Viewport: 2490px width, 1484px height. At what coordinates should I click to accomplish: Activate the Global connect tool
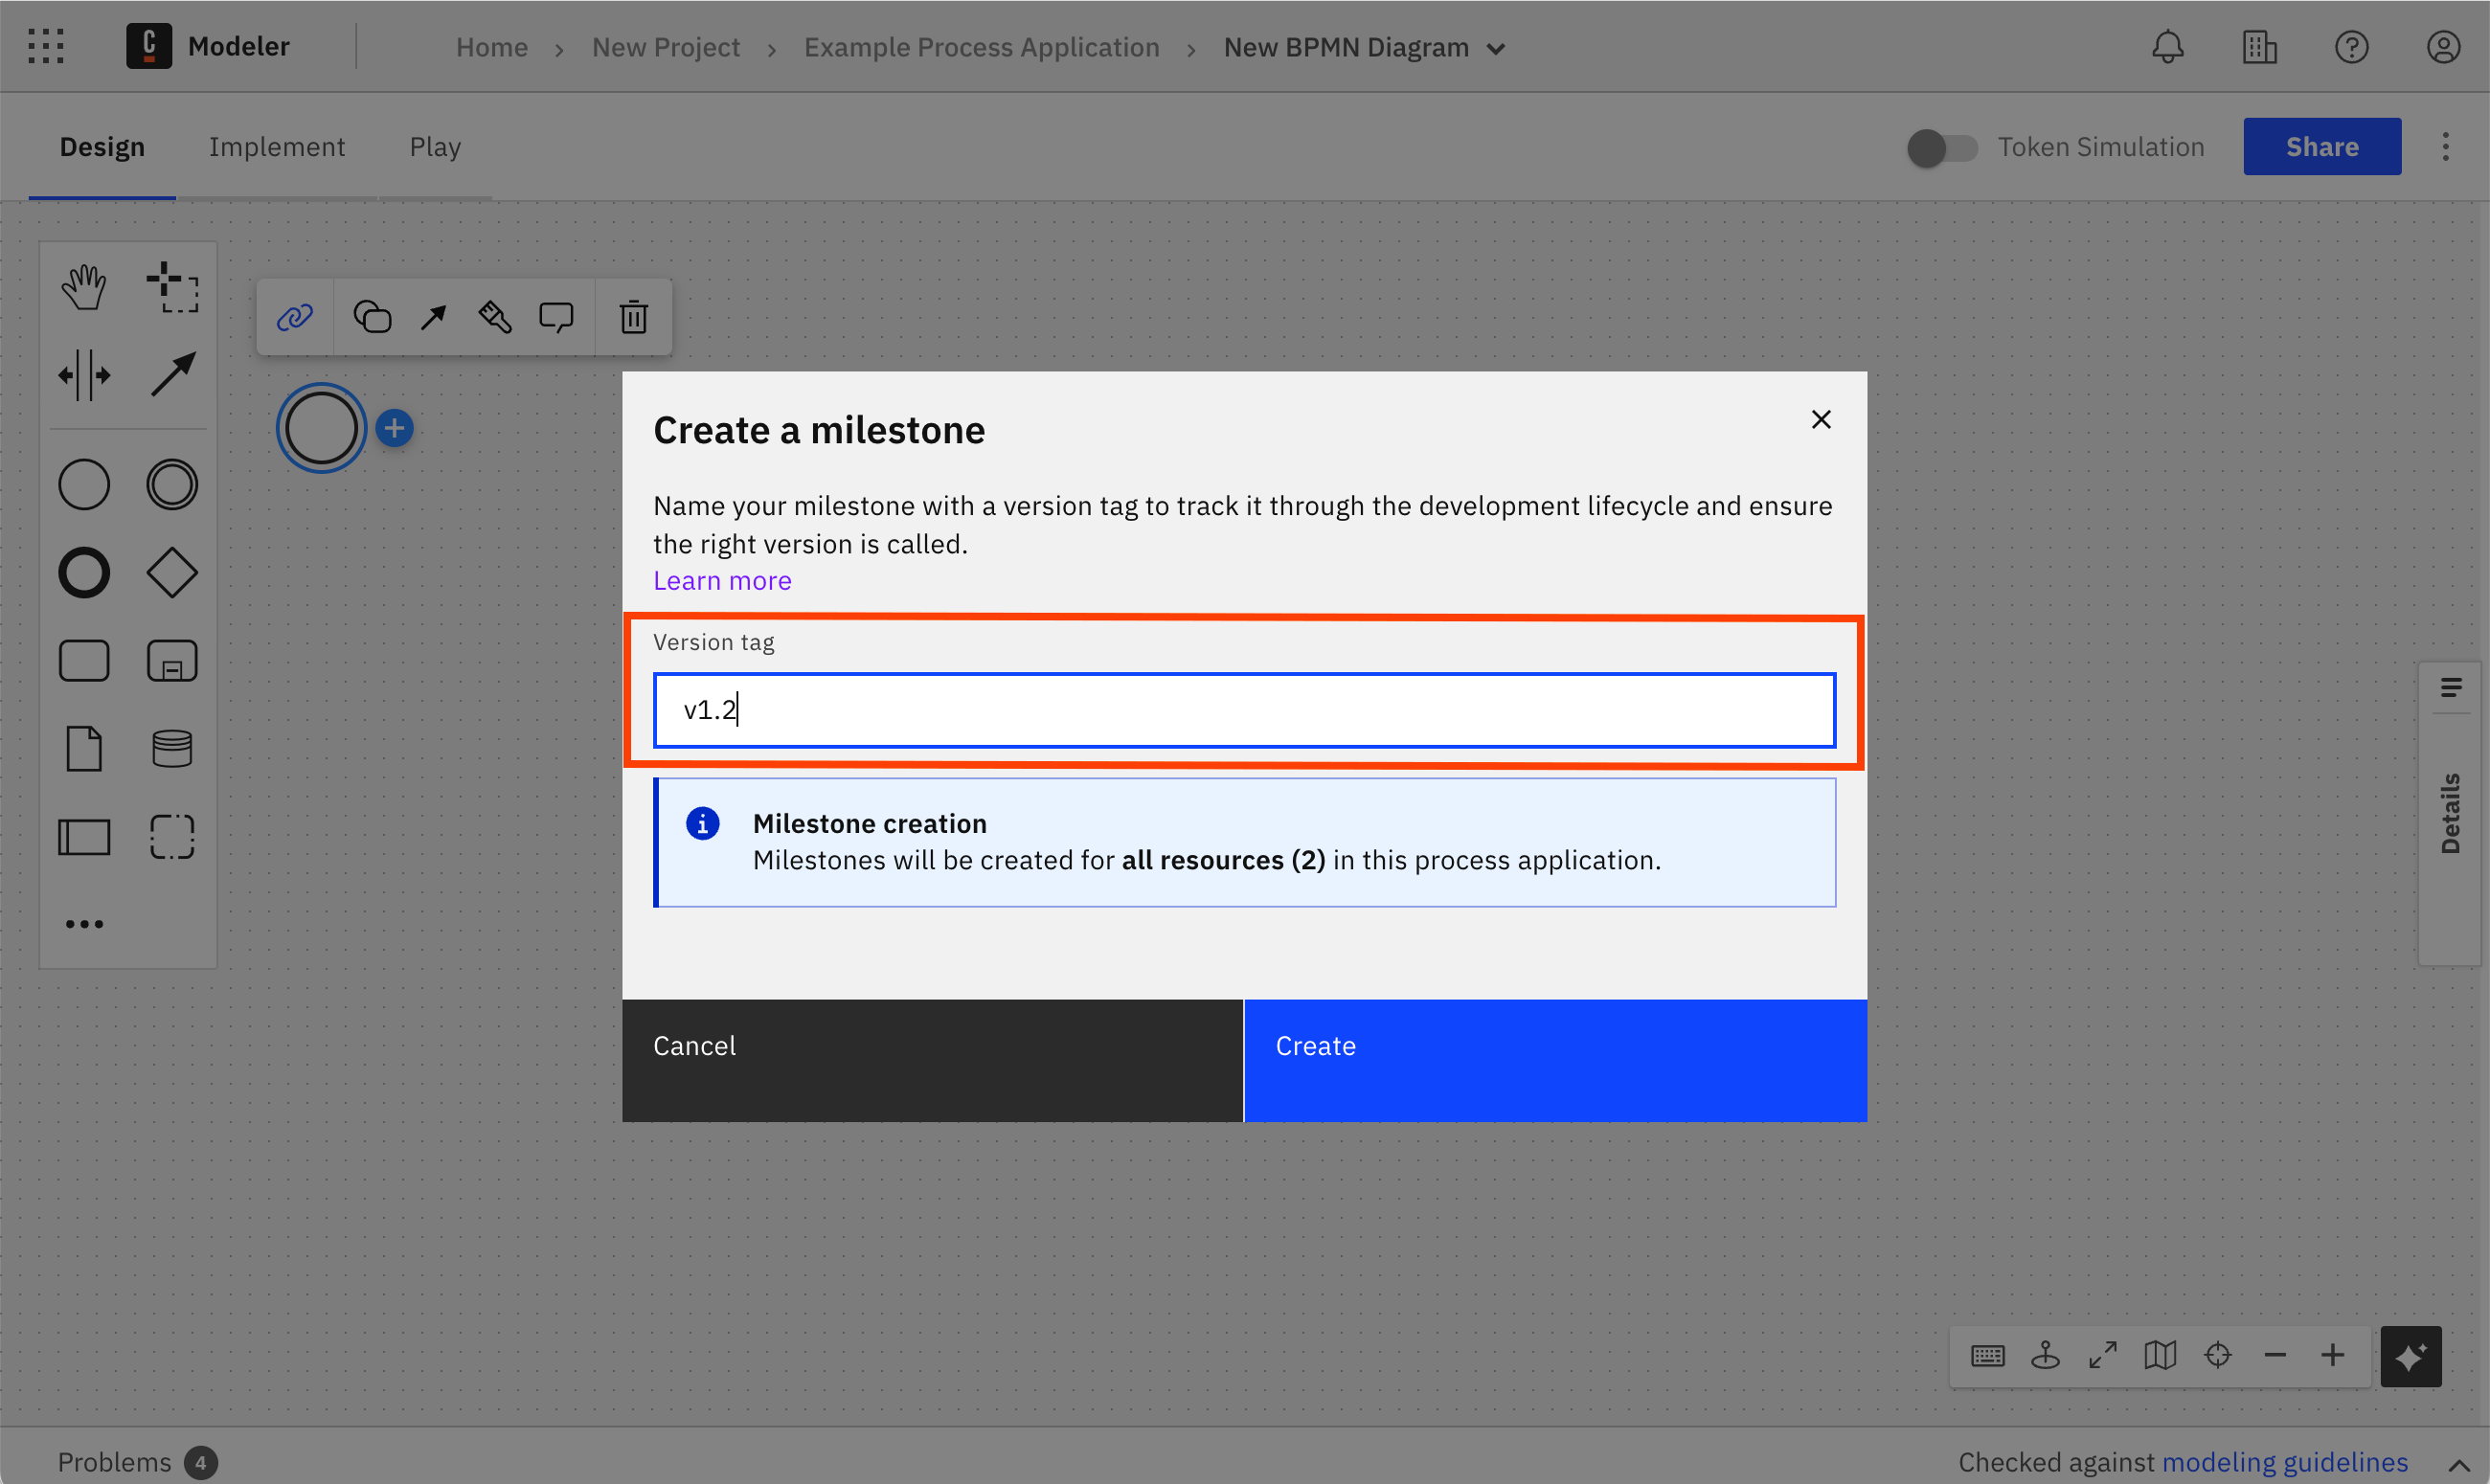point(172,373)
